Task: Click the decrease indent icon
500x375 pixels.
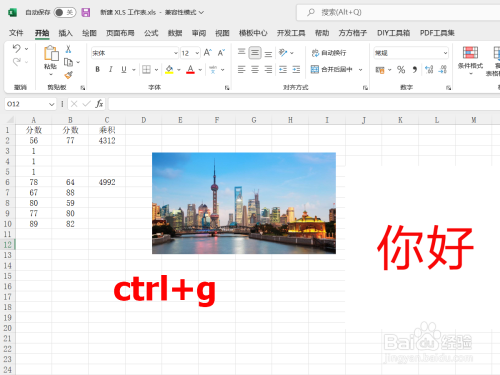Action: click(283, 69)
